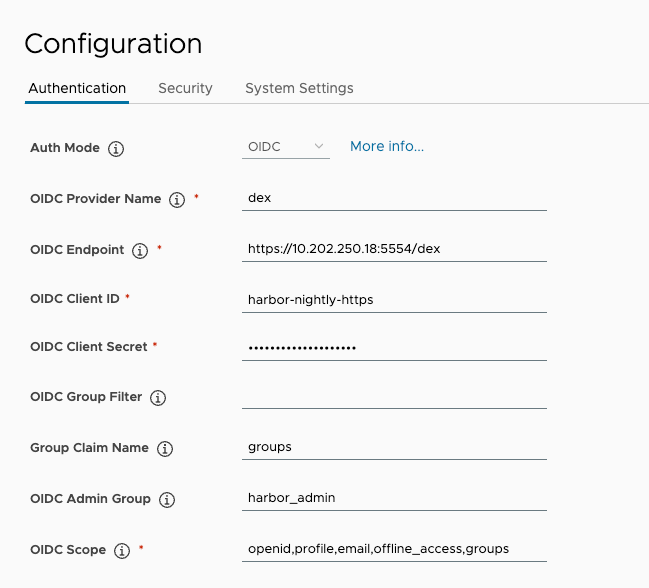Focus the empty OIDC Group Filter field
649x588 pixels.
(x=394, y=396)
